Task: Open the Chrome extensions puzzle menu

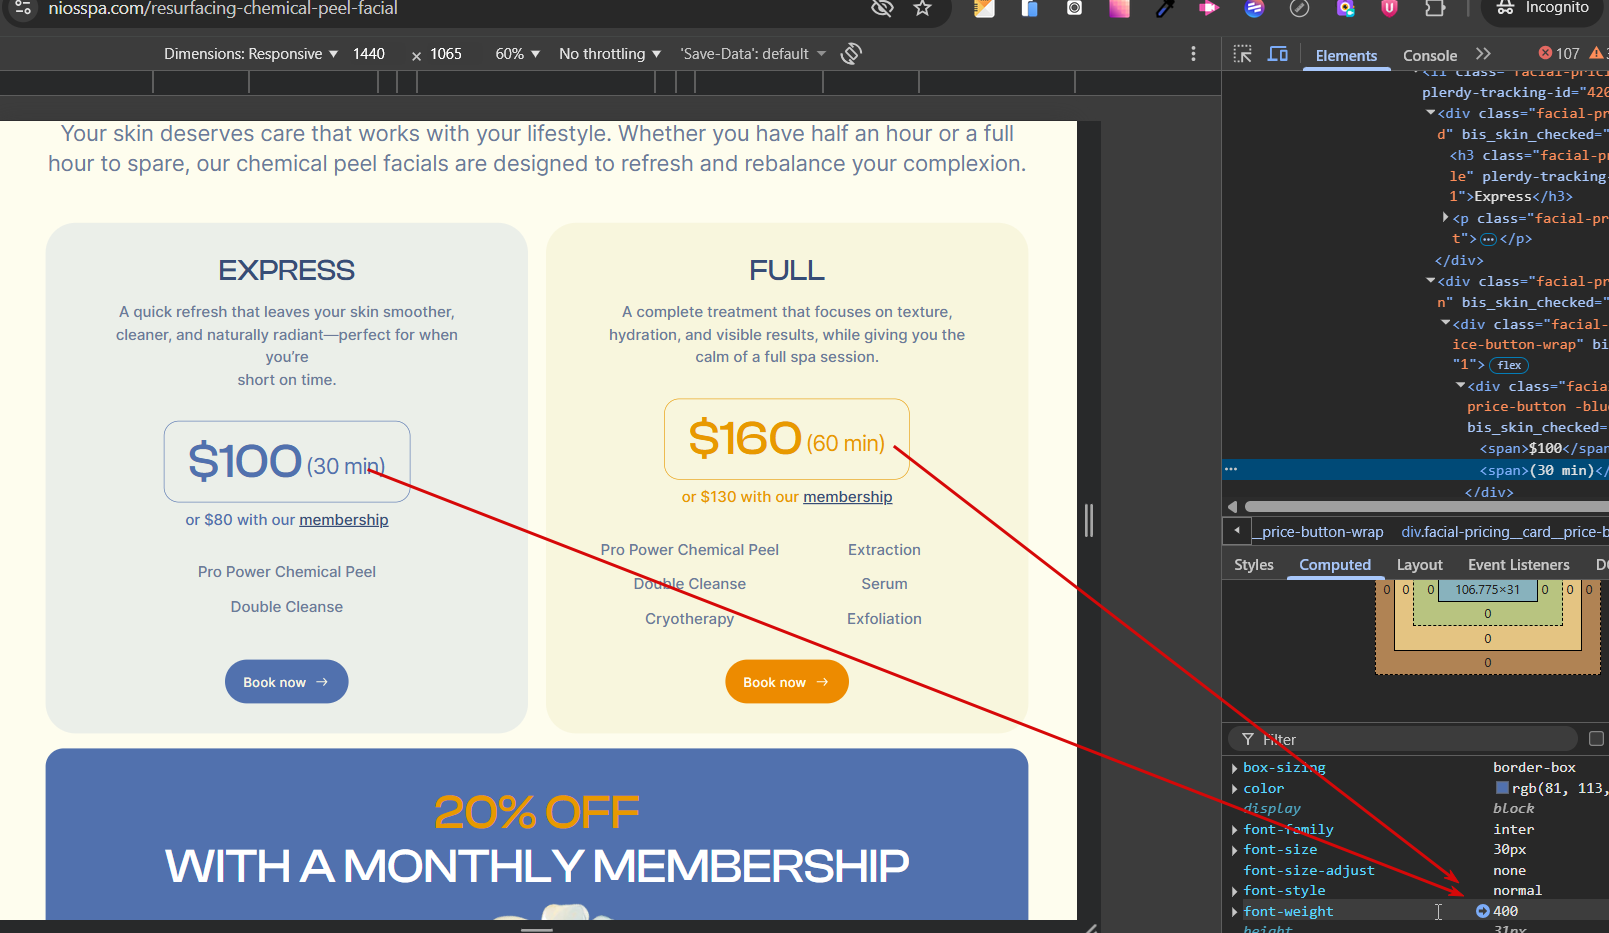Action: (x=1435, y=8)
